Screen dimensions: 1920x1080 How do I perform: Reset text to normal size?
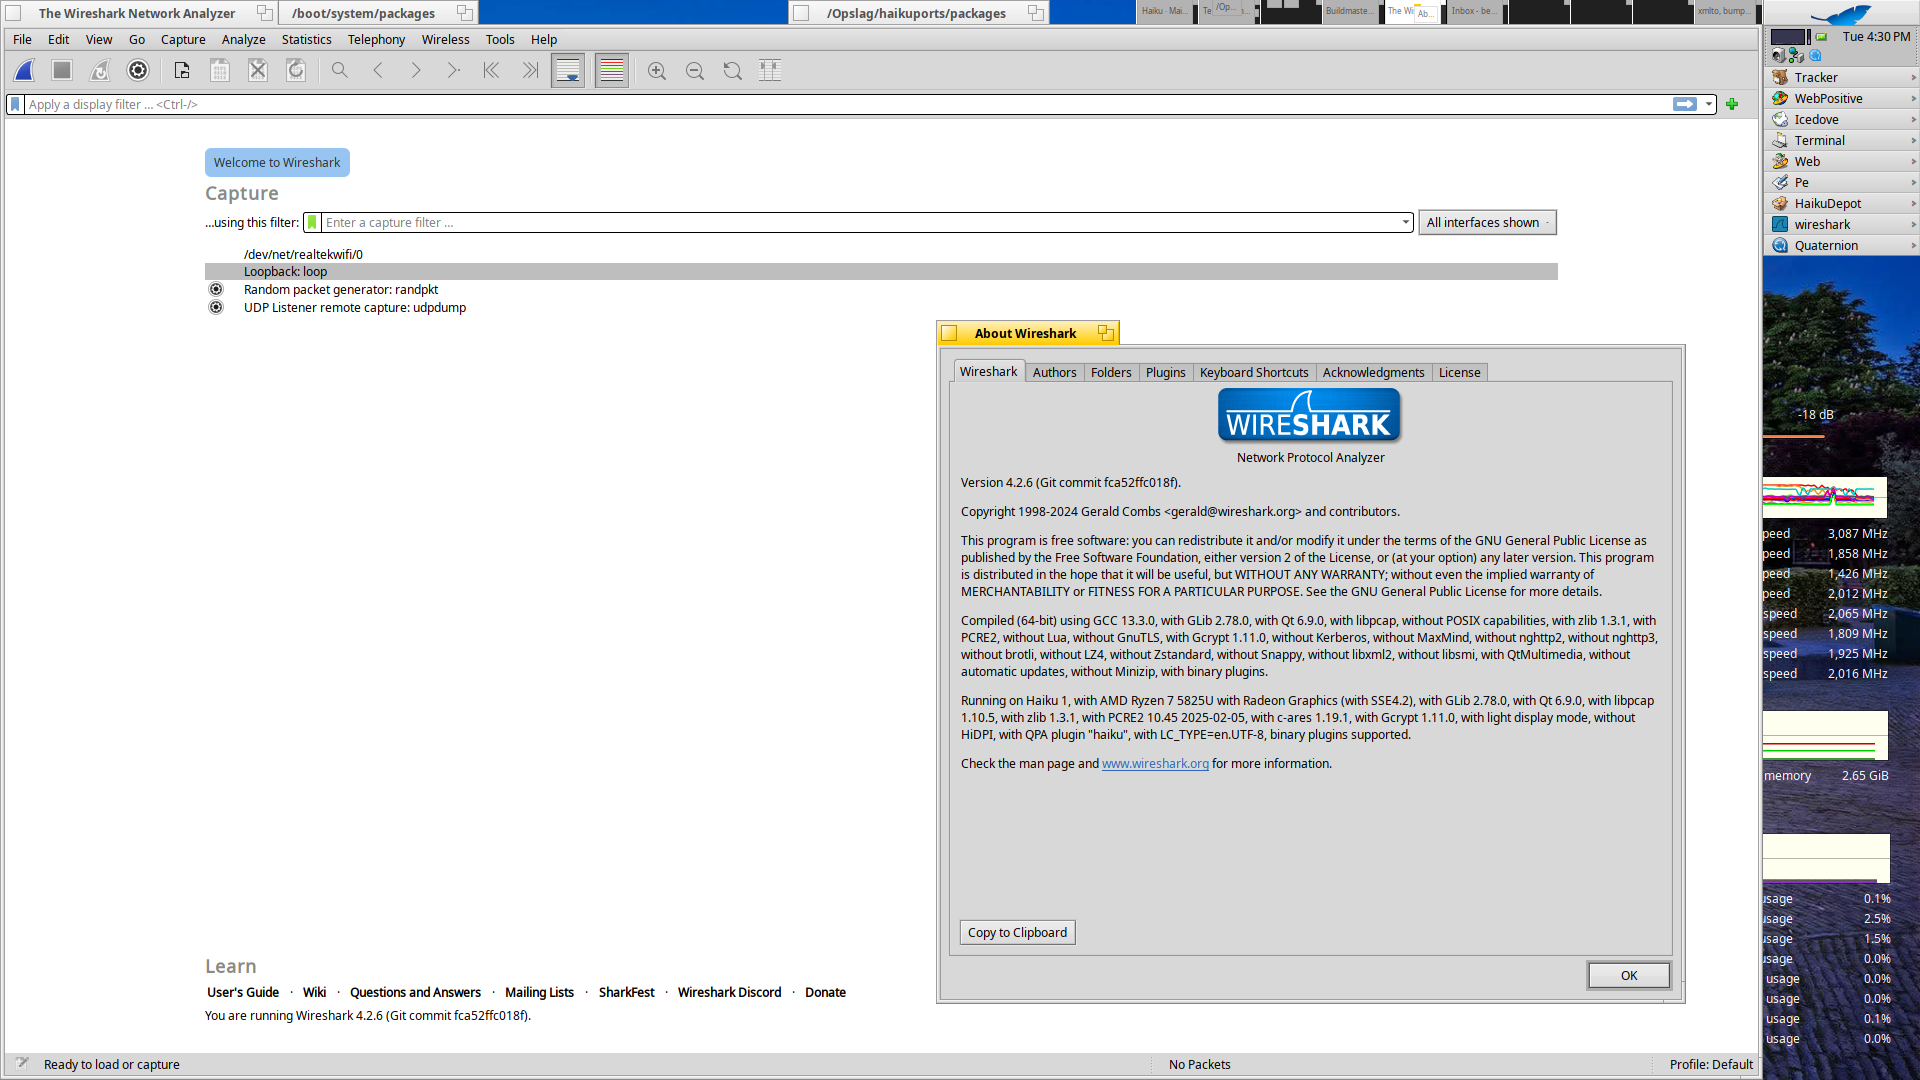pos(733,71)
